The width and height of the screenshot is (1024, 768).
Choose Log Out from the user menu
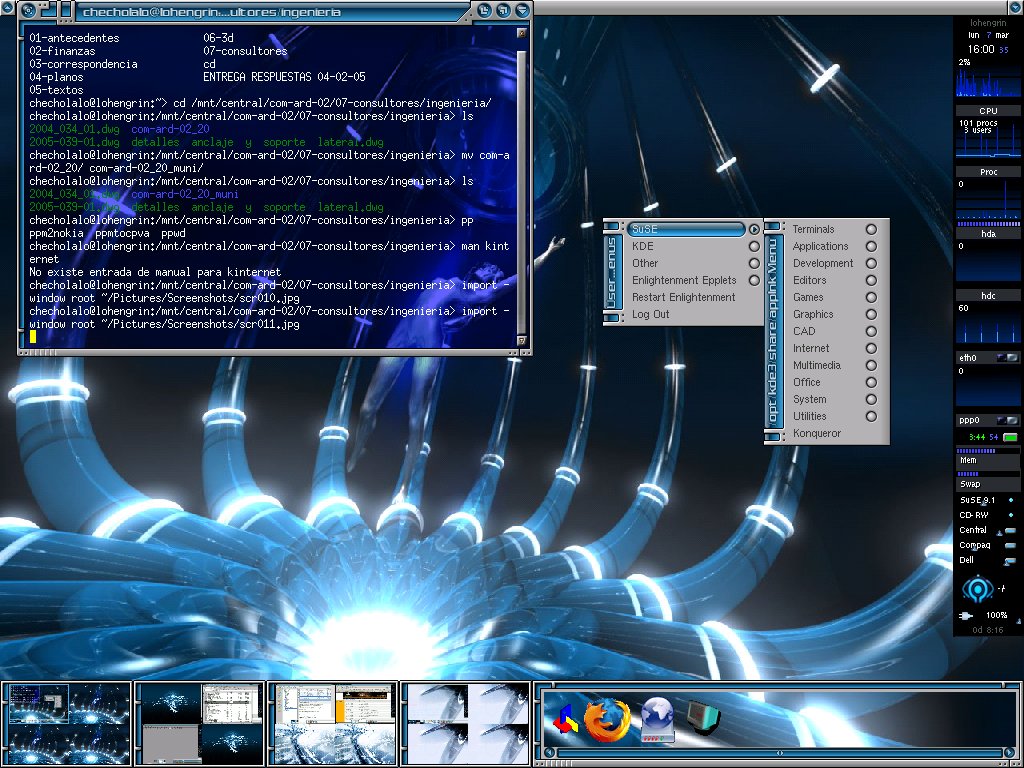[650, 314]
